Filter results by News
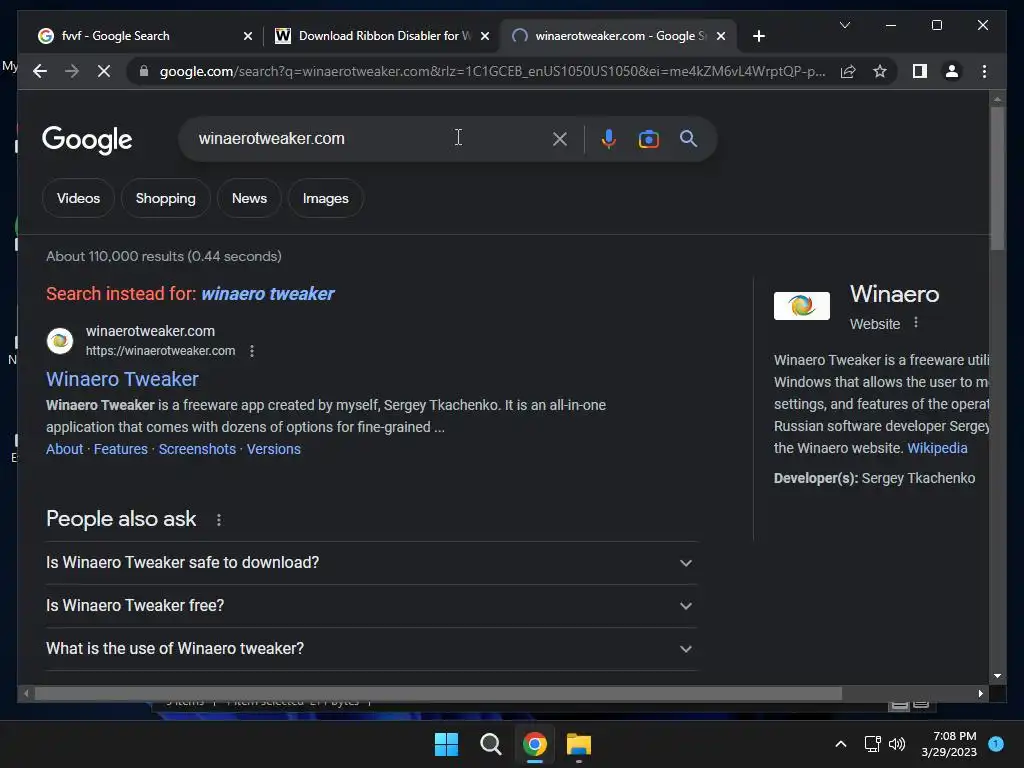Image resolution: width=1024 pixels, height=768 pixels. (x=249, y=198)
